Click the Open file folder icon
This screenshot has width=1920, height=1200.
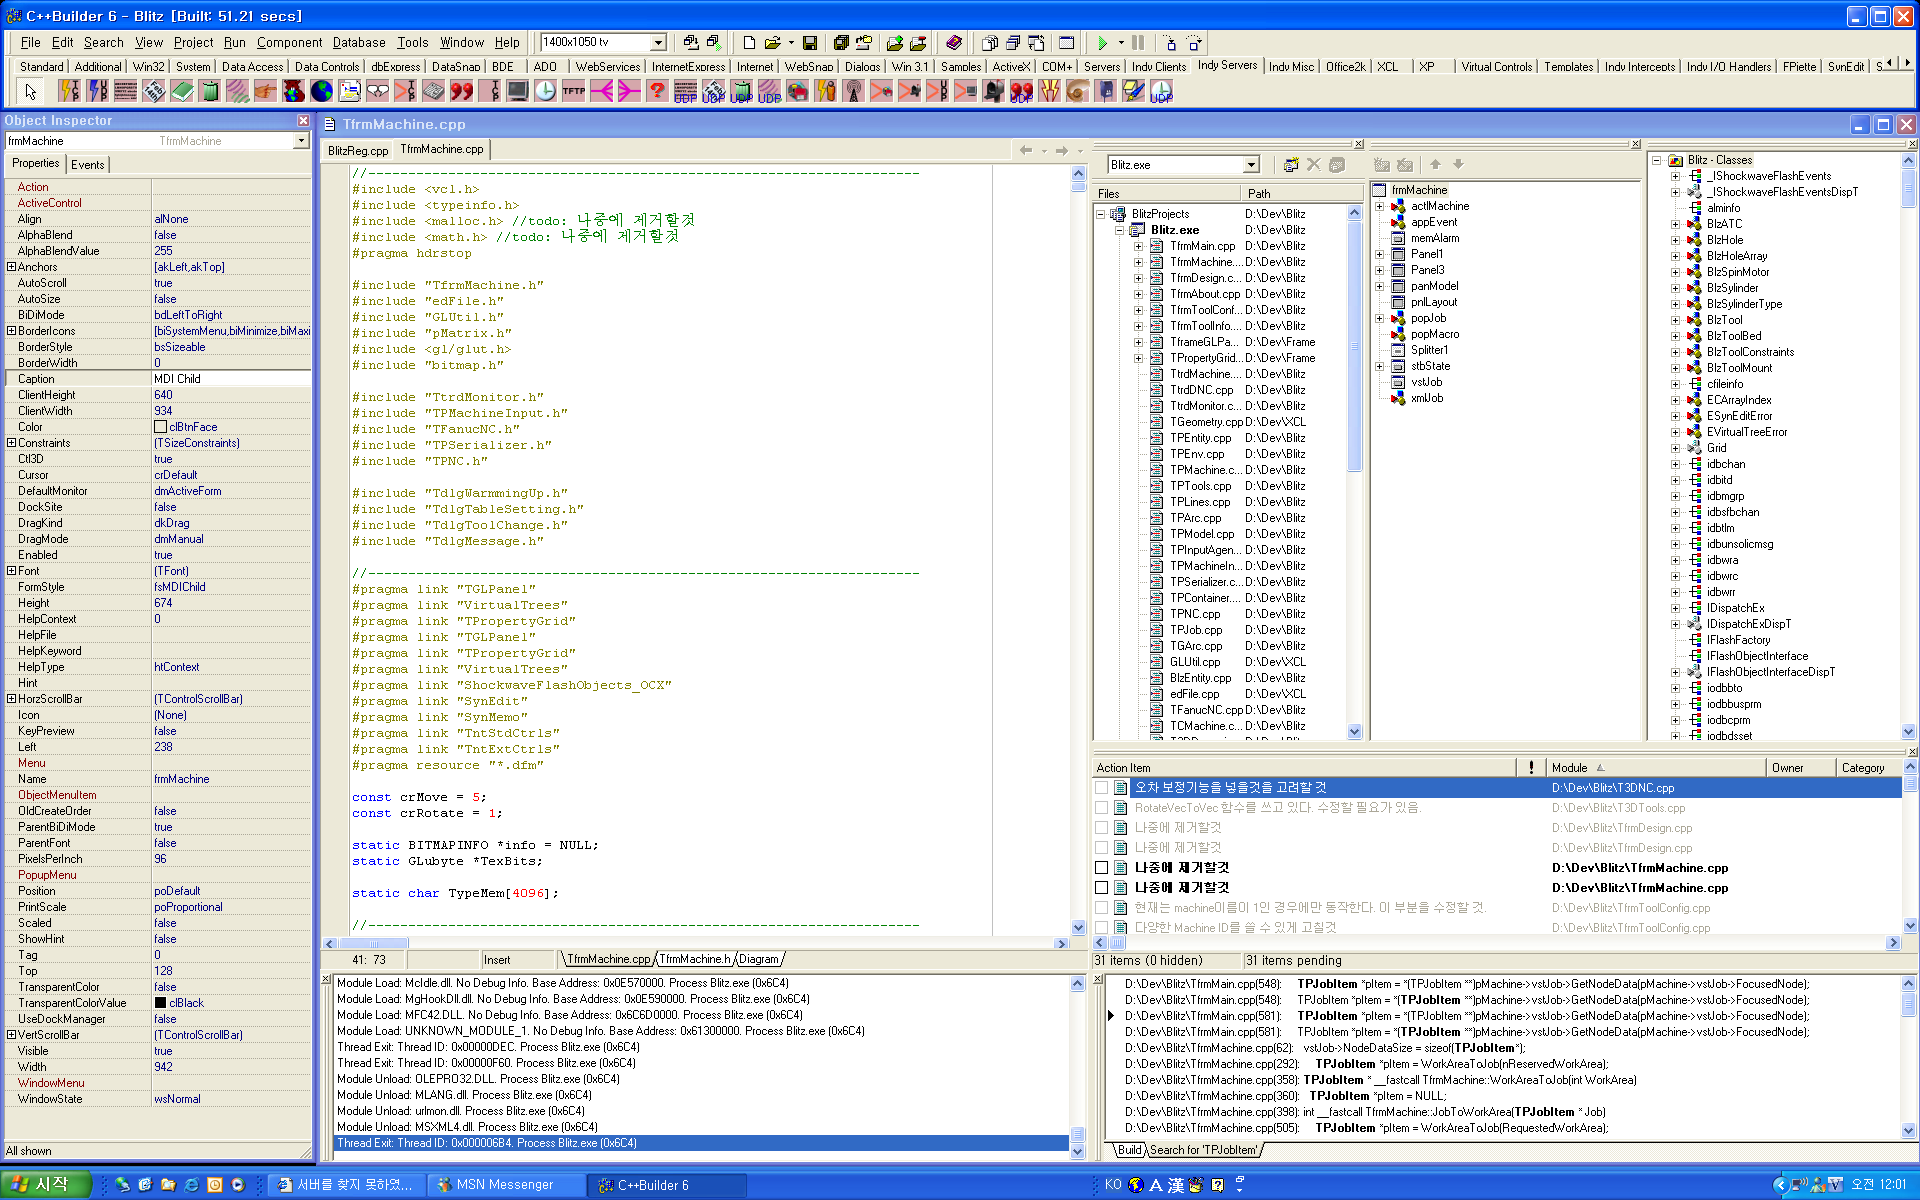(772, 43)
